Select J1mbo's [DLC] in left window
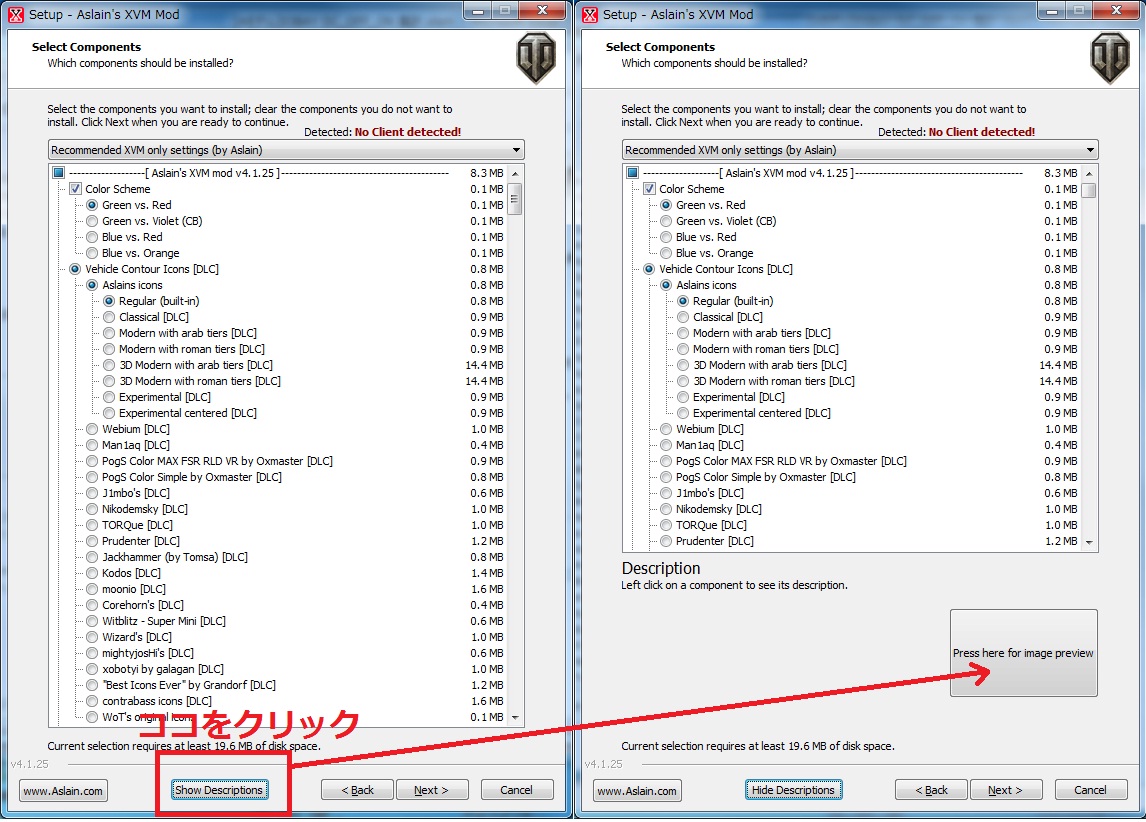This screenshot has width=1146, height=822. [x=92, y=493]
